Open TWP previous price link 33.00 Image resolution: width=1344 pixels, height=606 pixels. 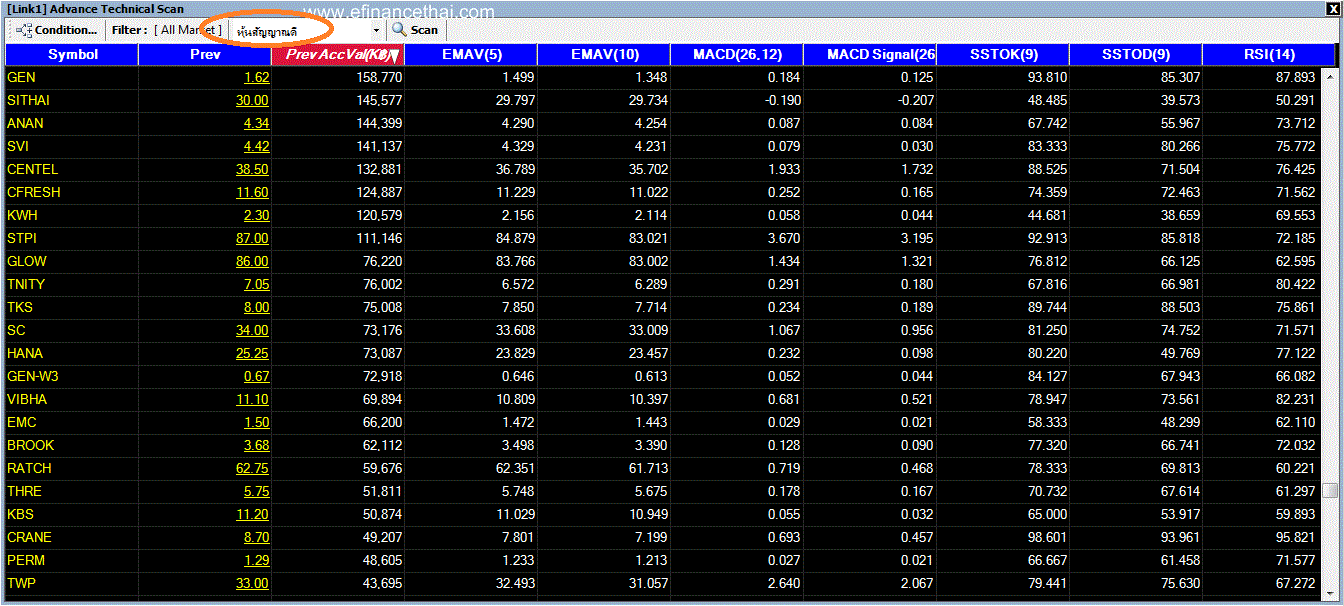252,583
